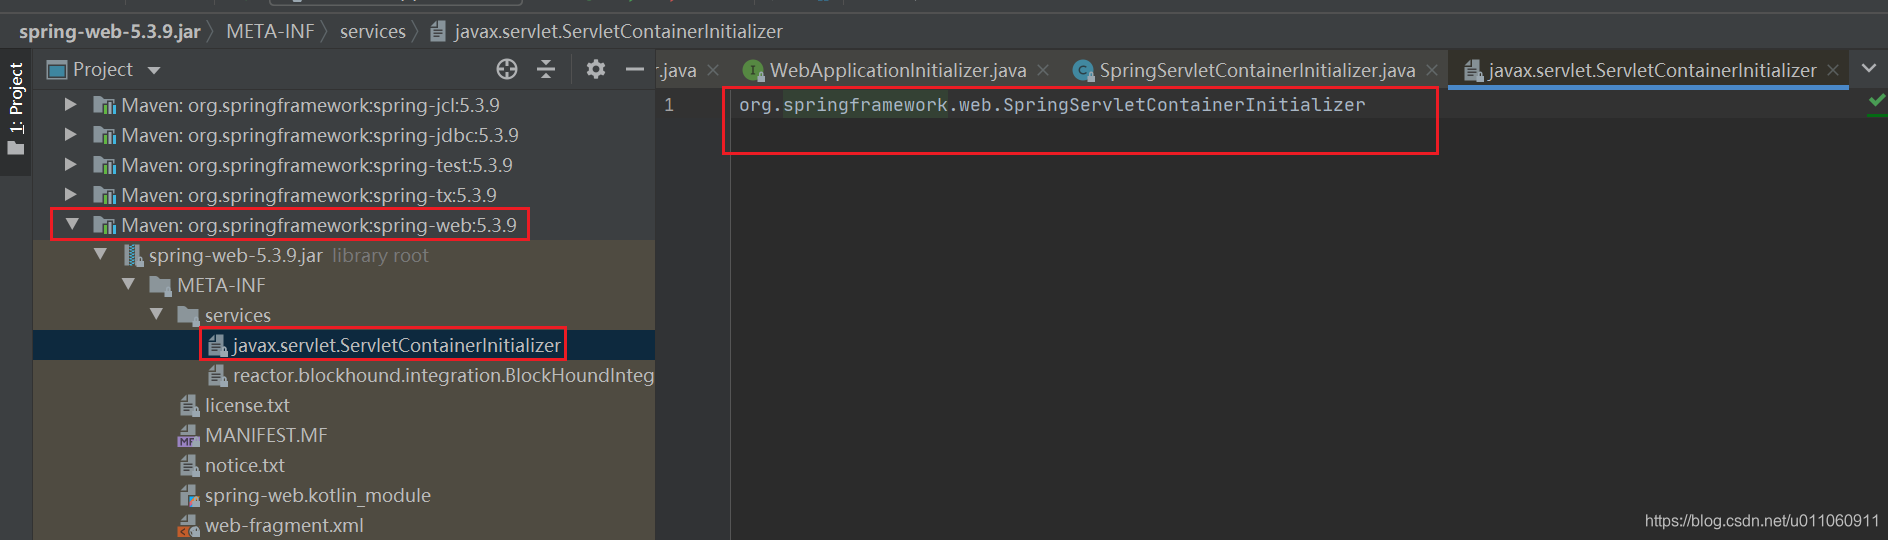Open license.txt in the tree
The height and width of the screenshot is (540, 1888).
[344, 405]
